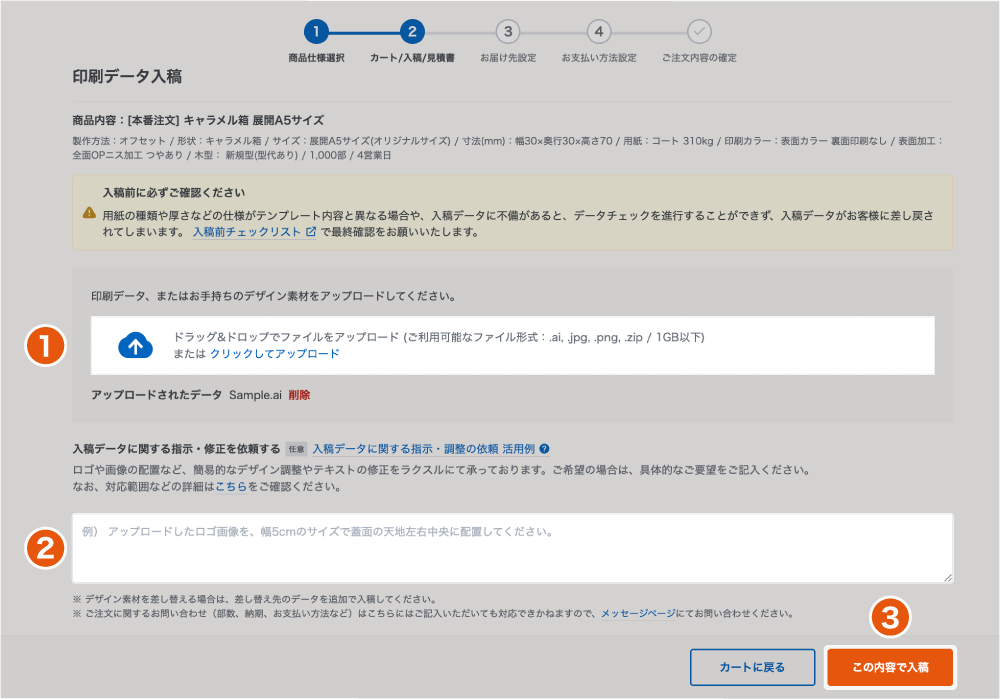The width and height of the screenshot is (1000, 699).
Task: Click step 3 circle お届け先設定
Action: coord(508,31)
